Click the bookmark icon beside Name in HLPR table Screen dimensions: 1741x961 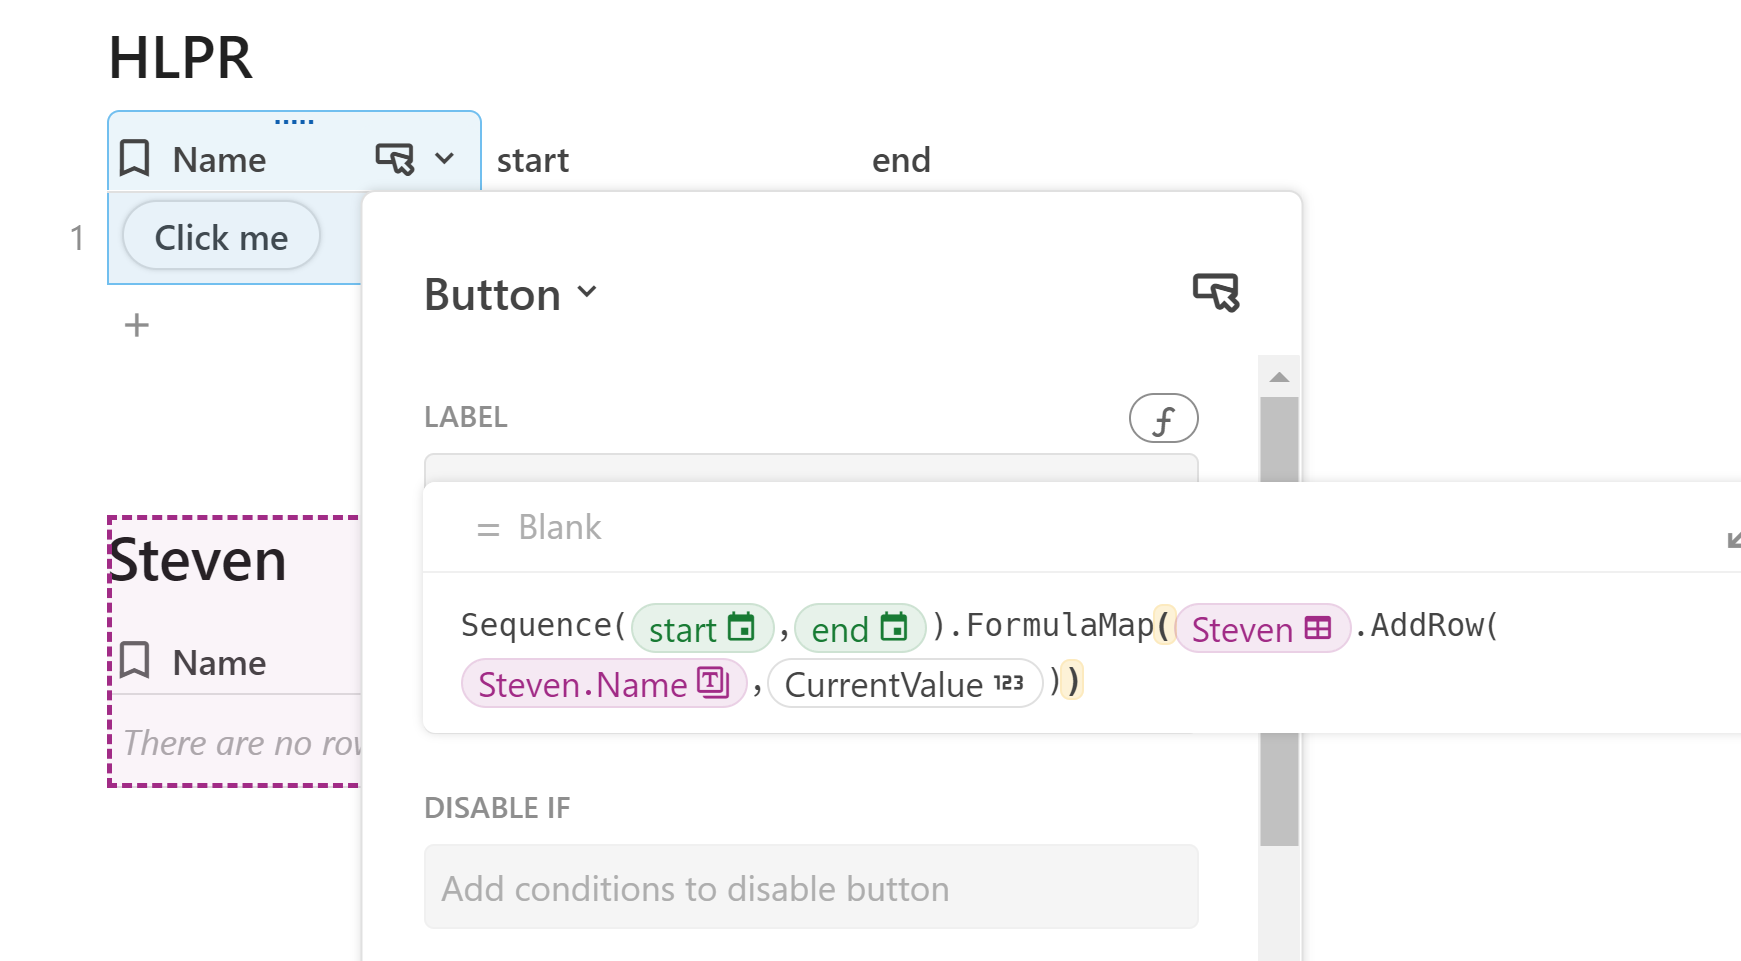(x=134, y=158)
